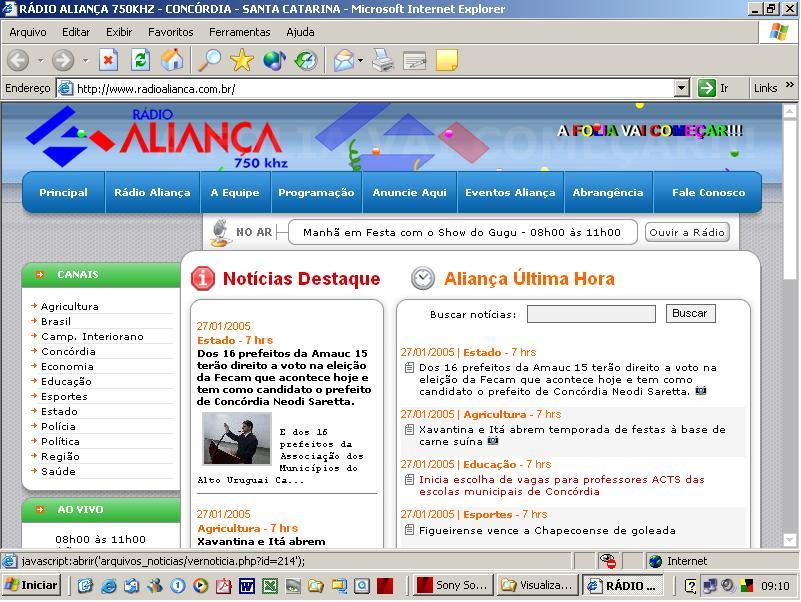Click the Stop loading toolbar icon
801x602 pixels.
(x=108, y=61)
